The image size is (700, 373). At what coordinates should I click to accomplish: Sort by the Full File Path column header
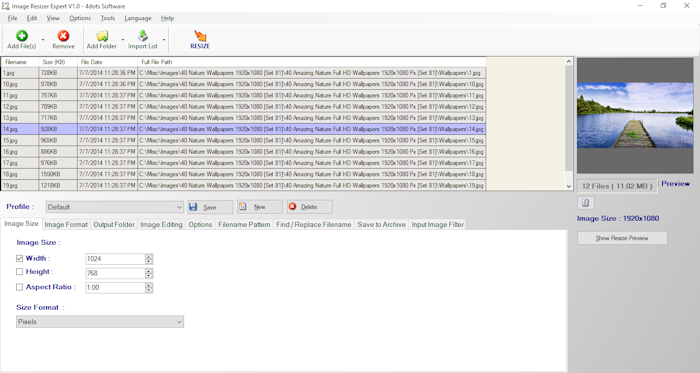pyautogui.click(x=312, y=62)
